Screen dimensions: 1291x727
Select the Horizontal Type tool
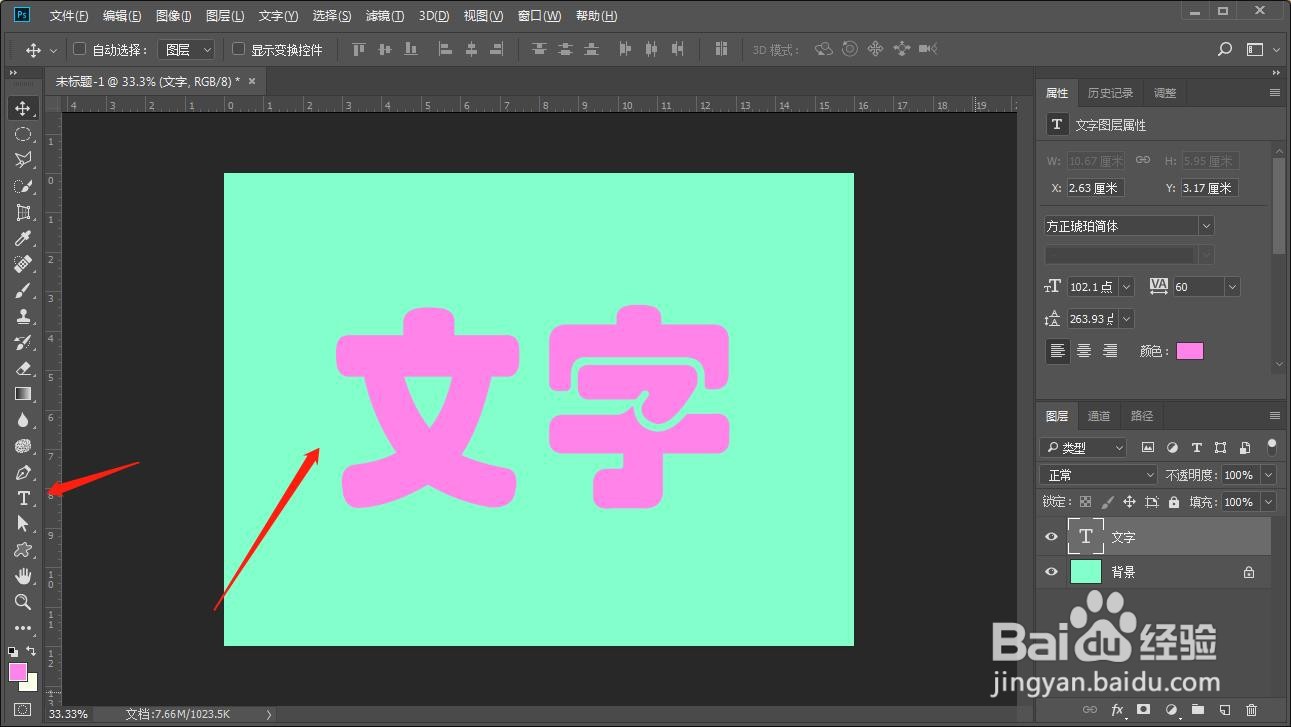click(x=23, y=498)
